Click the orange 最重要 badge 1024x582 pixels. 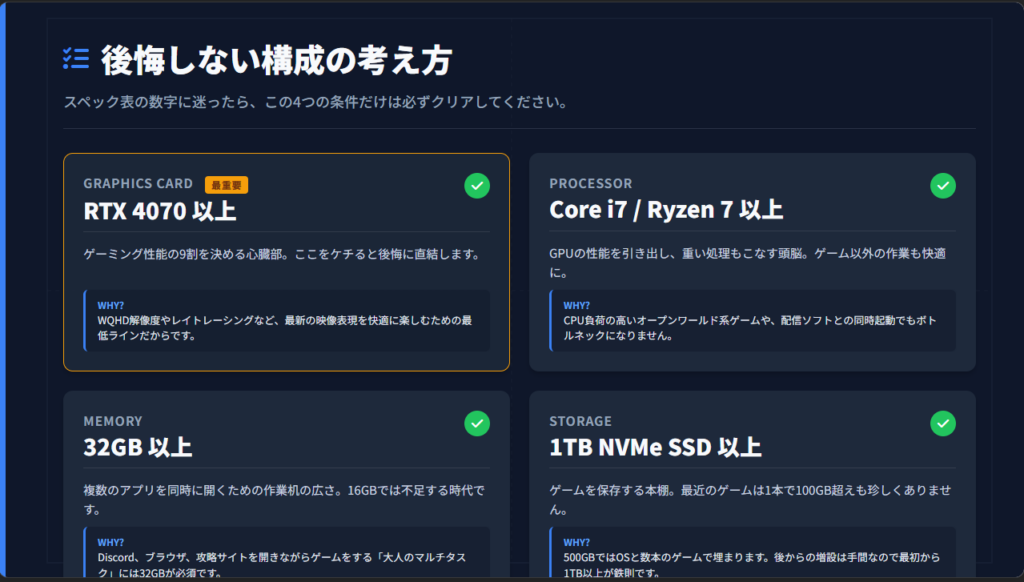(x=226, y=184)
